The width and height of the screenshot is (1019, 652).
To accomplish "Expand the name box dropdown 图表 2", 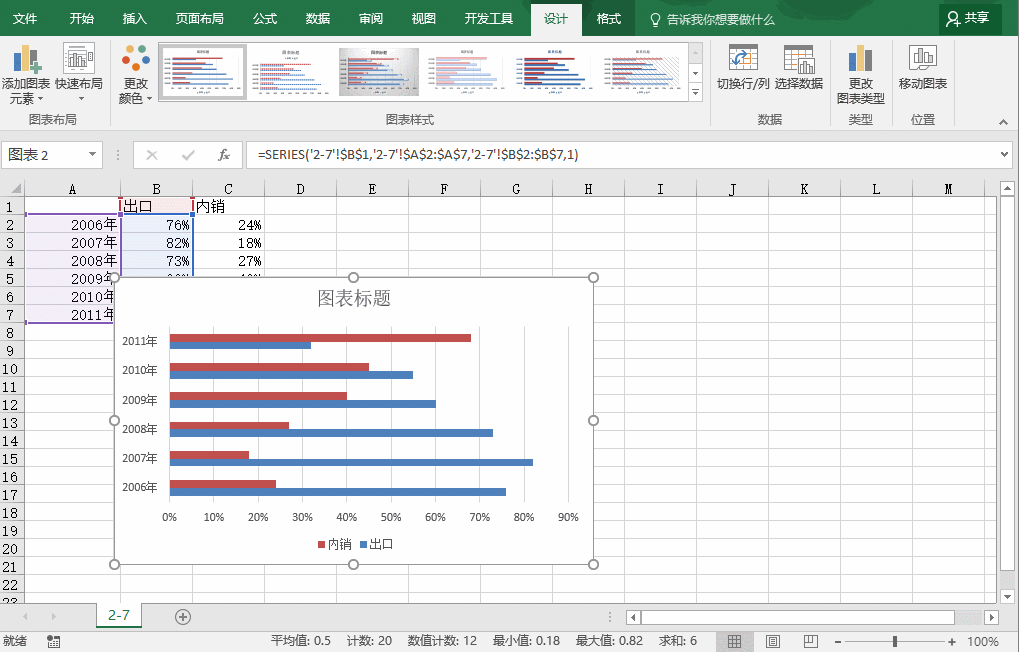I will 92,155.
